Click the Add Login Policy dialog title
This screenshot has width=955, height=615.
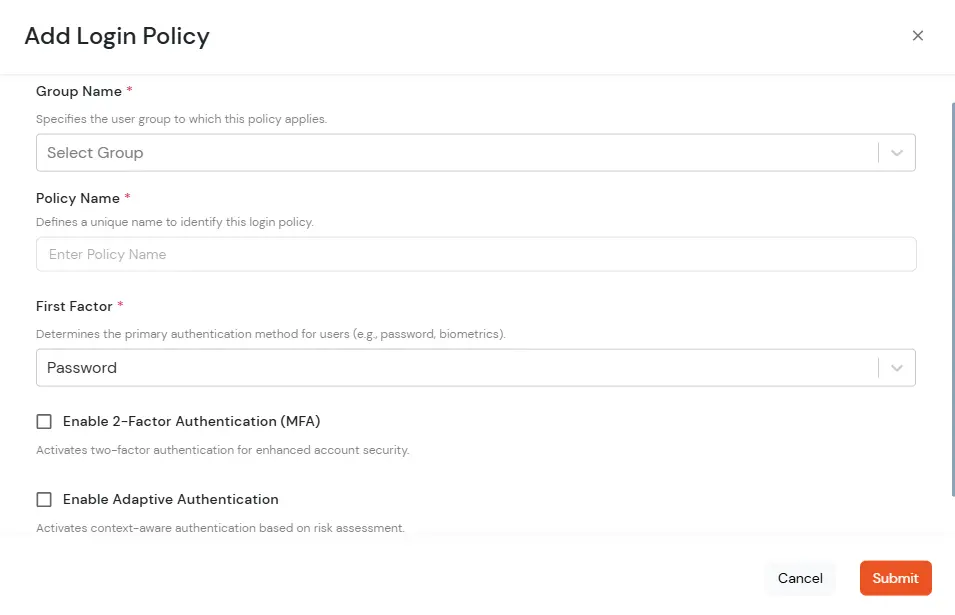click(117, 36)
